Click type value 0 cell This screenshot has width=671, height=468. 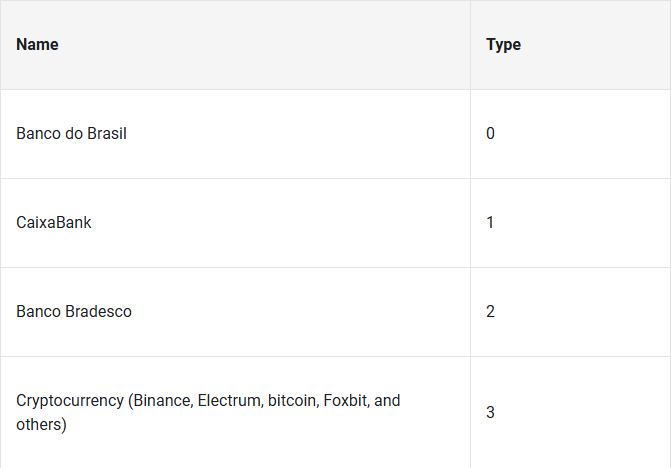pyautogui.click(x=570, y=134)
